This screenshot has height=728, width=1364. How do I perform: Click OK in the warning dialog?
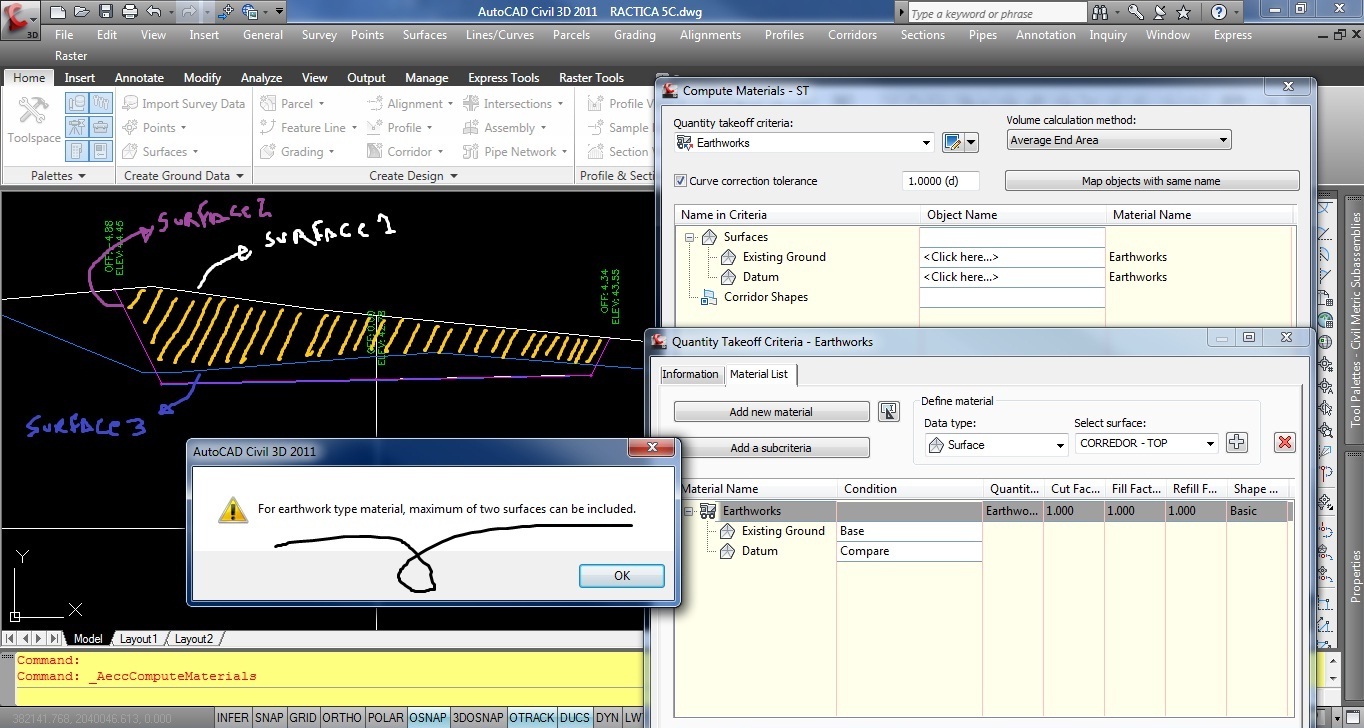[622, 576]
